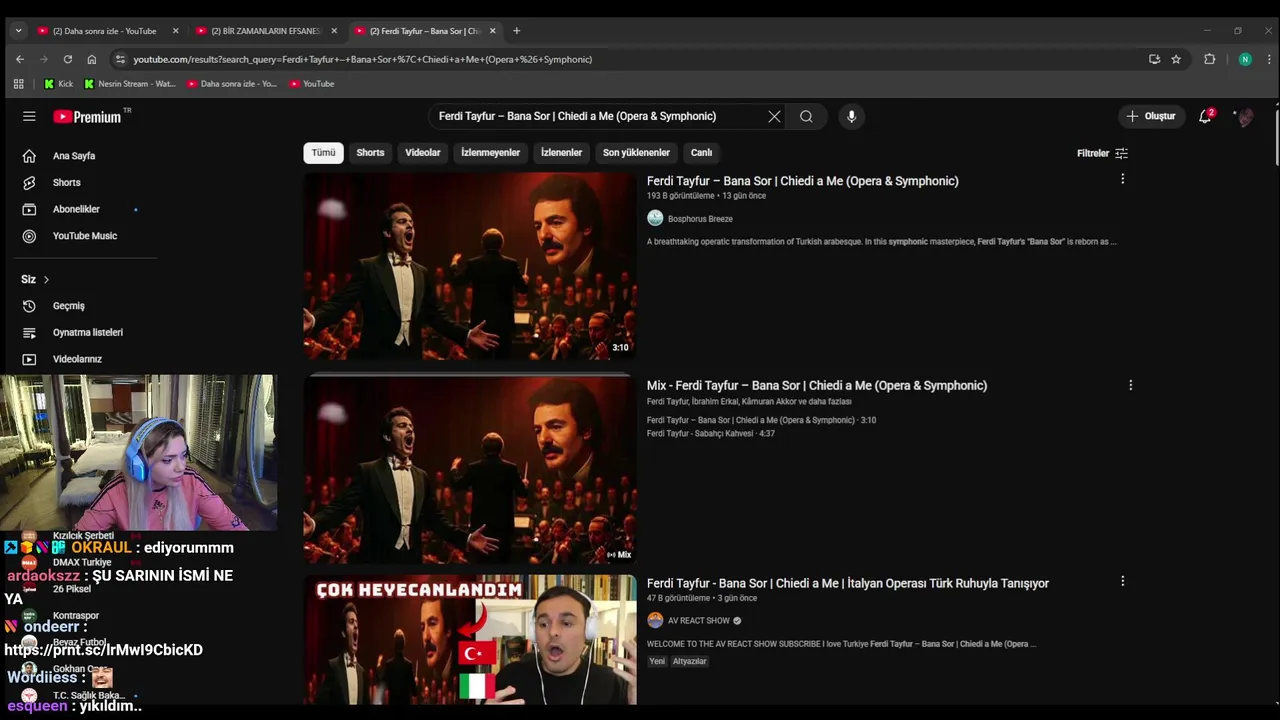Open the ÇOK HEYECANLANDIM reaction thumbnail
This screenshot has width=1280, height=720.
coord(470,640)
